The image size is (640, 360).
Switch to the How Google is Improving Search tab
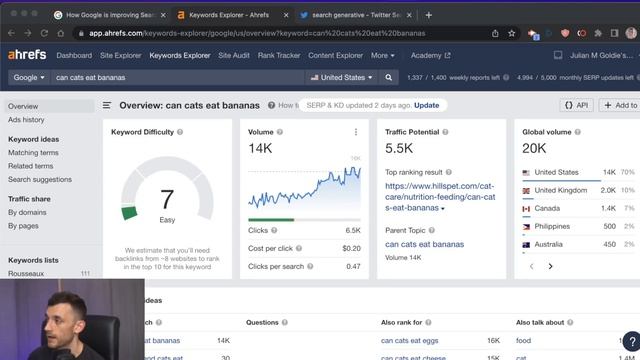[x=109, y=15]
